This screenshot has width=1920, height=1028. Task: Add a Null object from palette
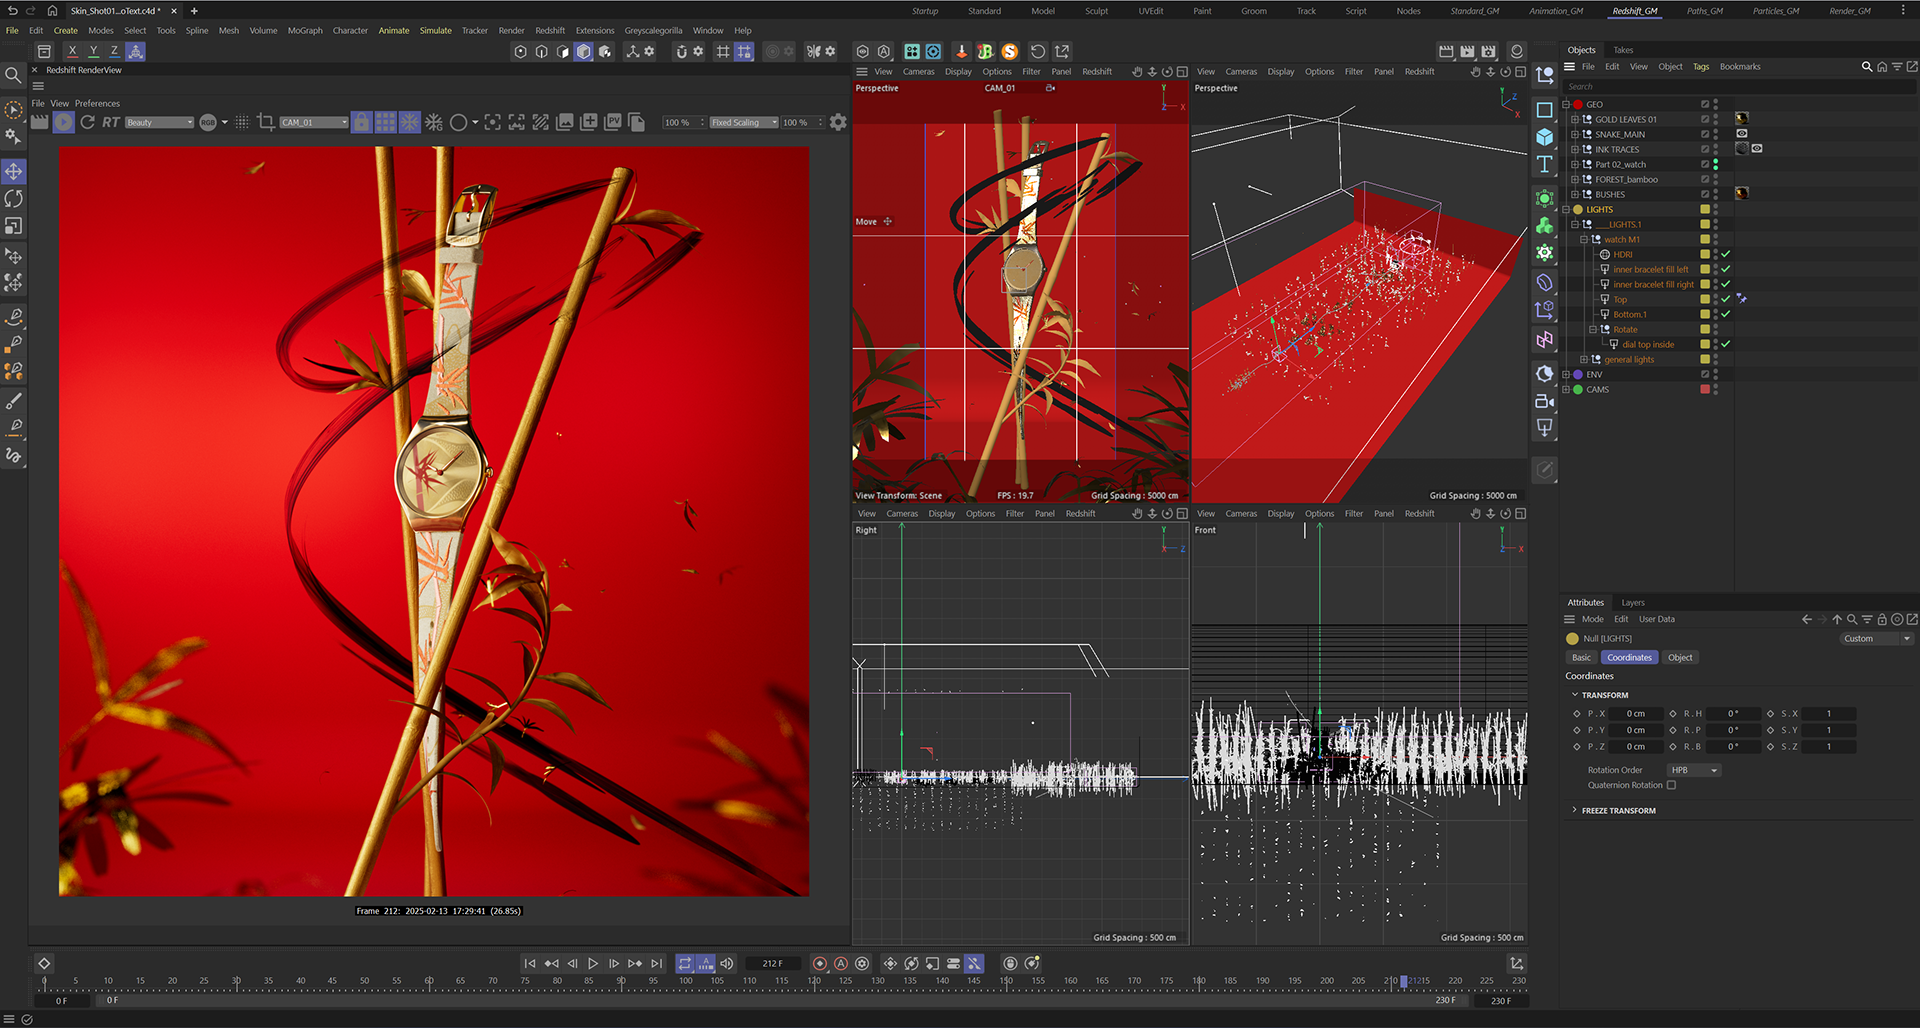pos(1545,75)
